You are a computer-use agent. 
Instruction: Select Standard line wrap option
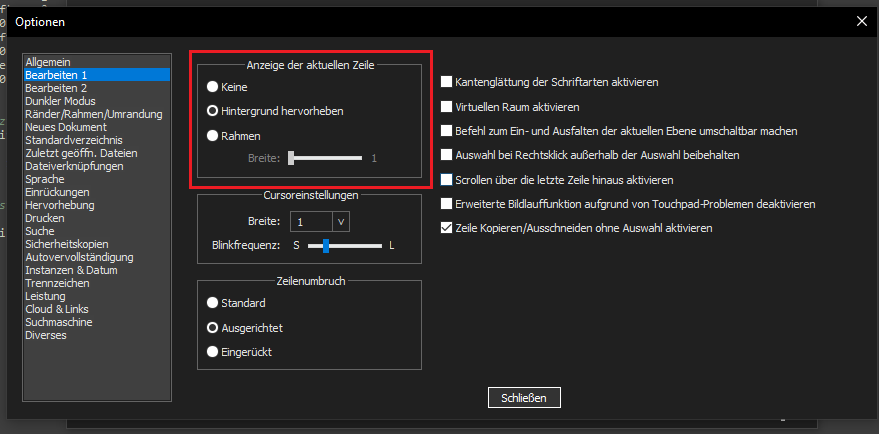click(212, 303)
